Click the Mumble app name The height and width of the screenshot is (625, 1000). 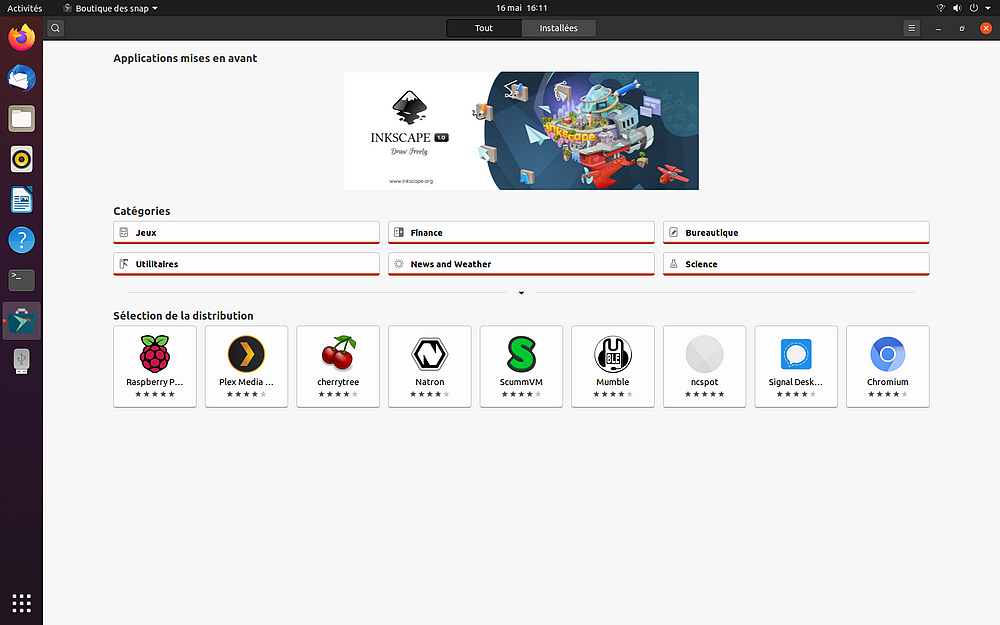click(613, 382)
